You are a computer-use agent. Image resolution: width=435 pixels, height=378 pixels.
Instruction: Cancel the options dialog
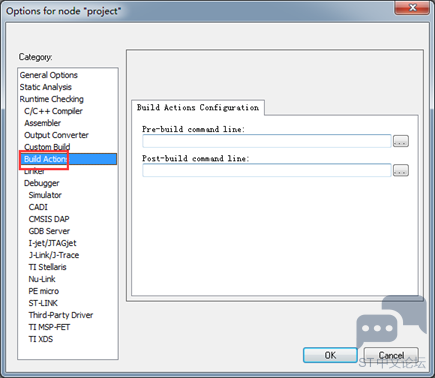tap(391, 355)
